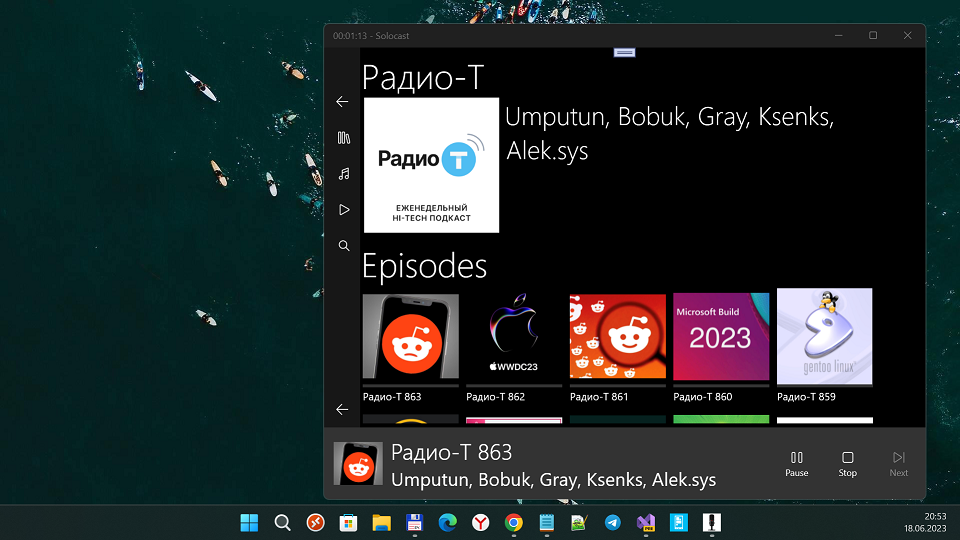This screenshot has width=960, height=540.
Task: Select the Радио-Т 863 episode title
Action: point(392,397)
